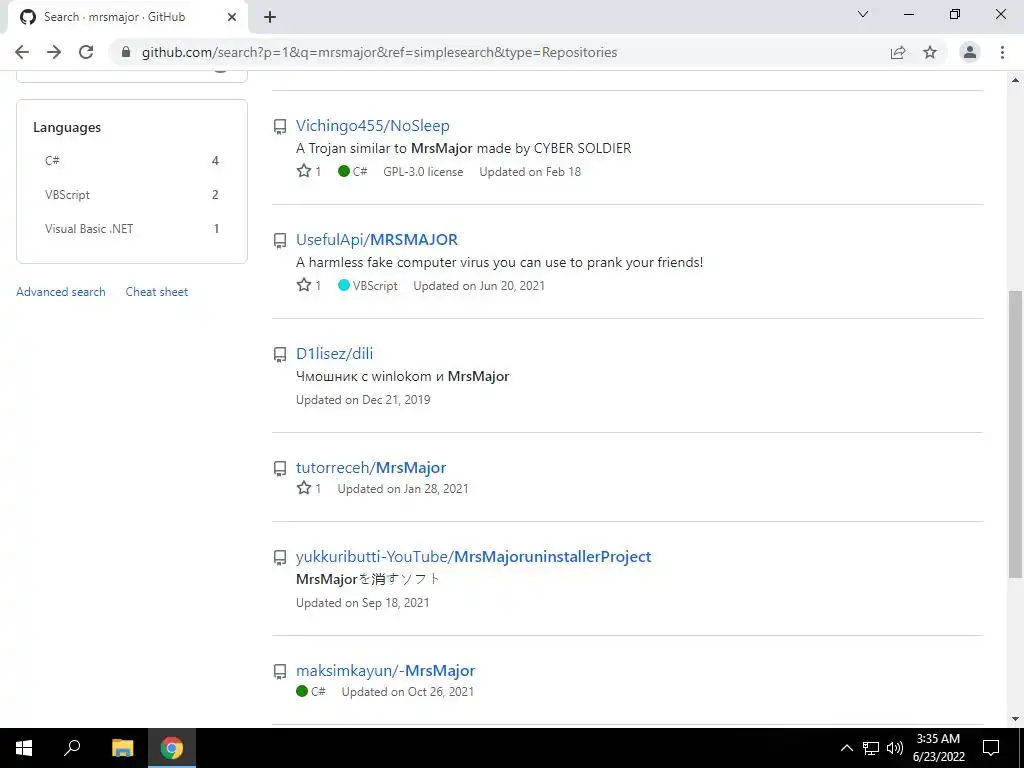The image size is (1024, 768).
Task: Click repo icon beside Vichingo455/NoSleep
Action: (280, 127)
